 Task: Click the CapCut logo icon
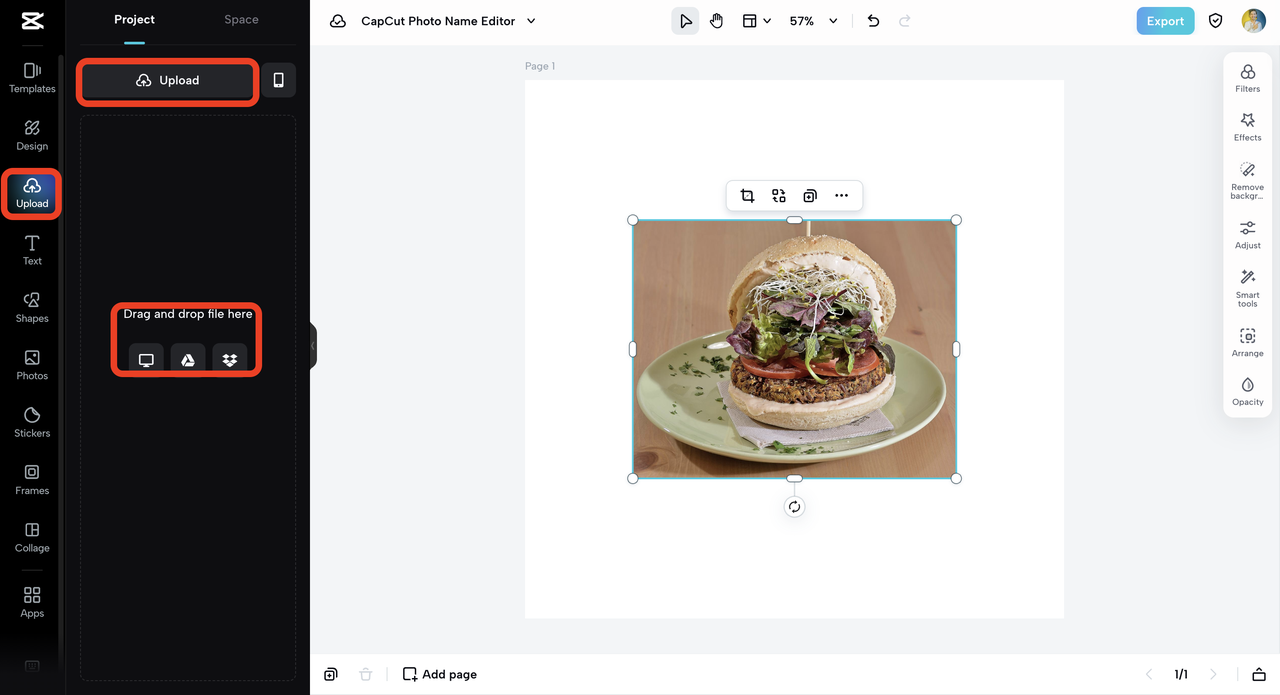click(x=32, y=20)
